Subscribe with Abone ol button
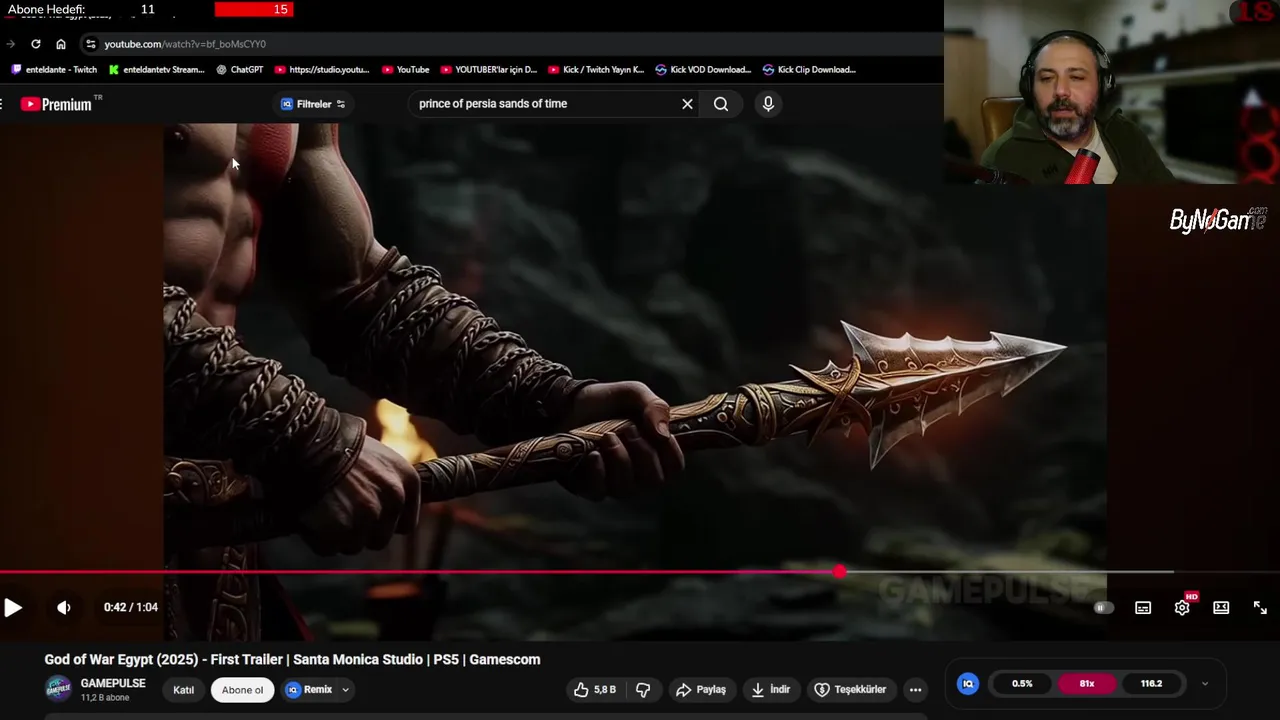The height and width of the screenshot is (720, 1280). pos(242,689)
